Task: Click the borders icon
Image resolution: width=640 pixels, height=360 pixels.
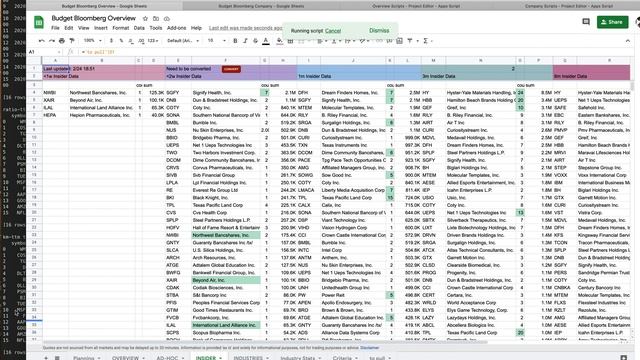Action: pos(290,41)
